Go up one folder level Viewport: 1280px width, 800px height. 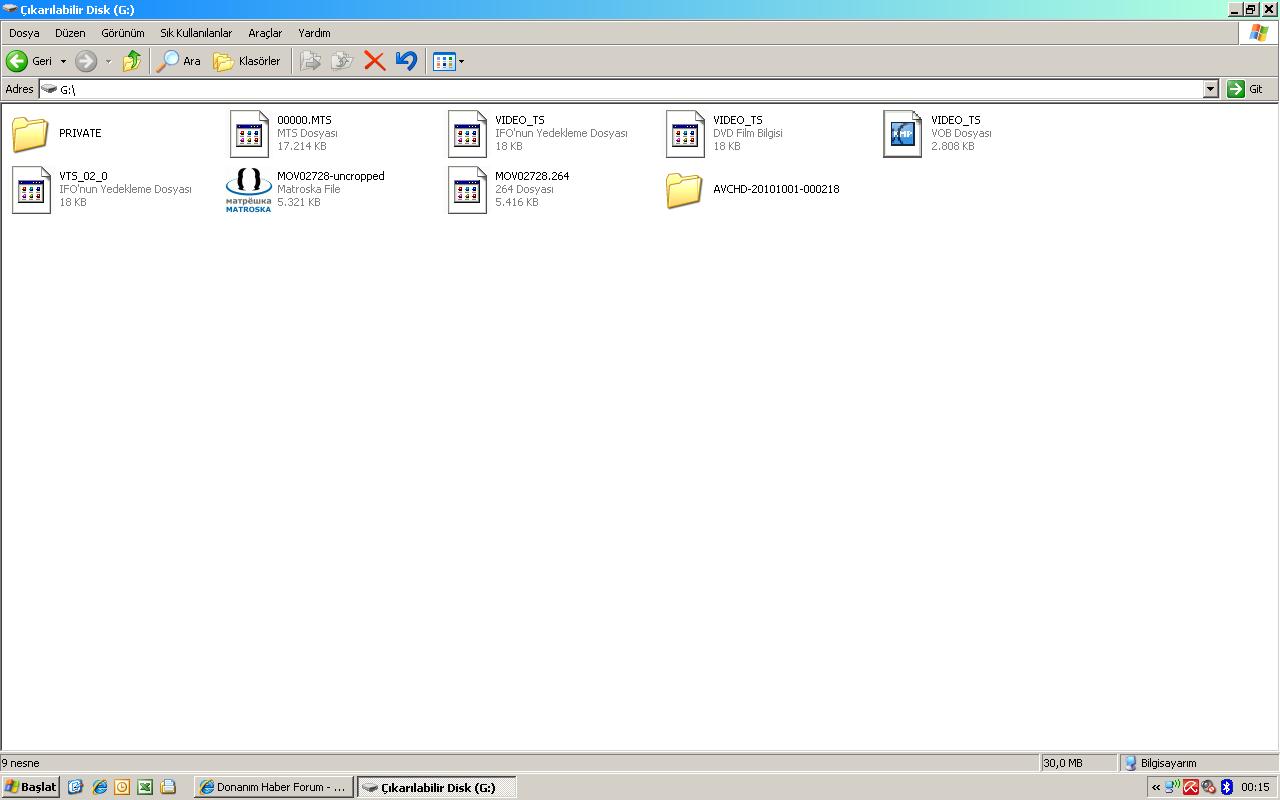click(x=132, y=61)
